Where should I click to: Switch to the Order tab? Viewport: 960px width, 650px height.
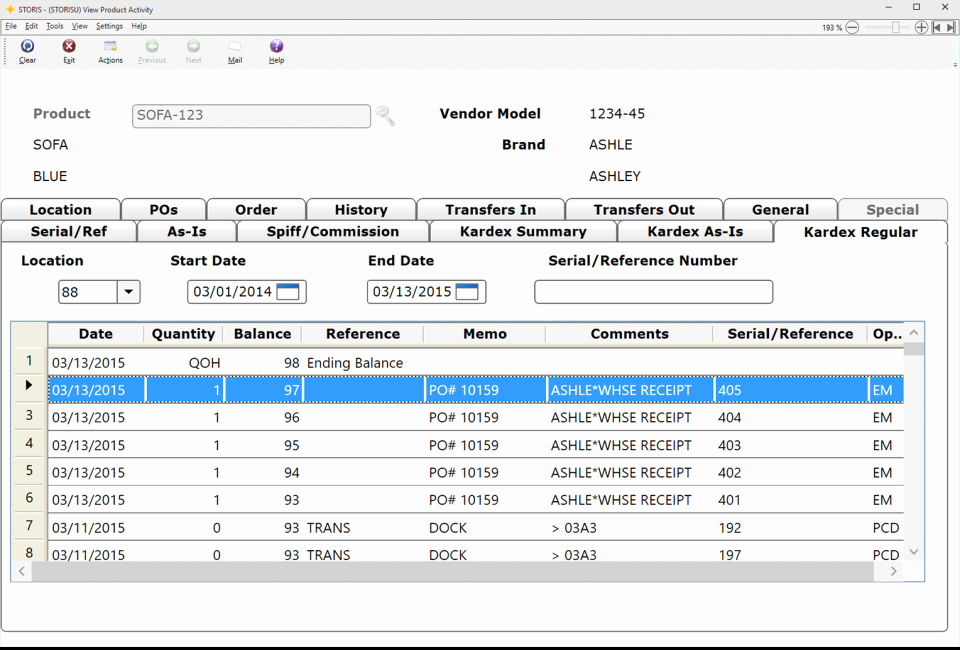coord(256,209)
